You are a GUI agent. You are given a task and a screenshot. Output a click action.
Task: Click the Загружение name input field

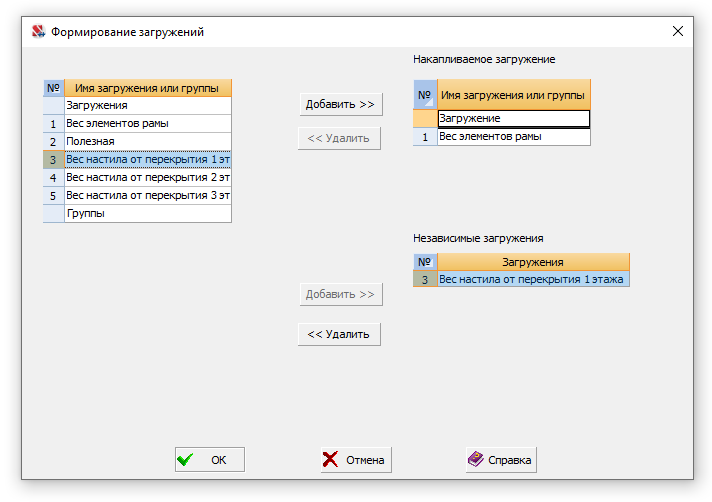coord(514,118)
